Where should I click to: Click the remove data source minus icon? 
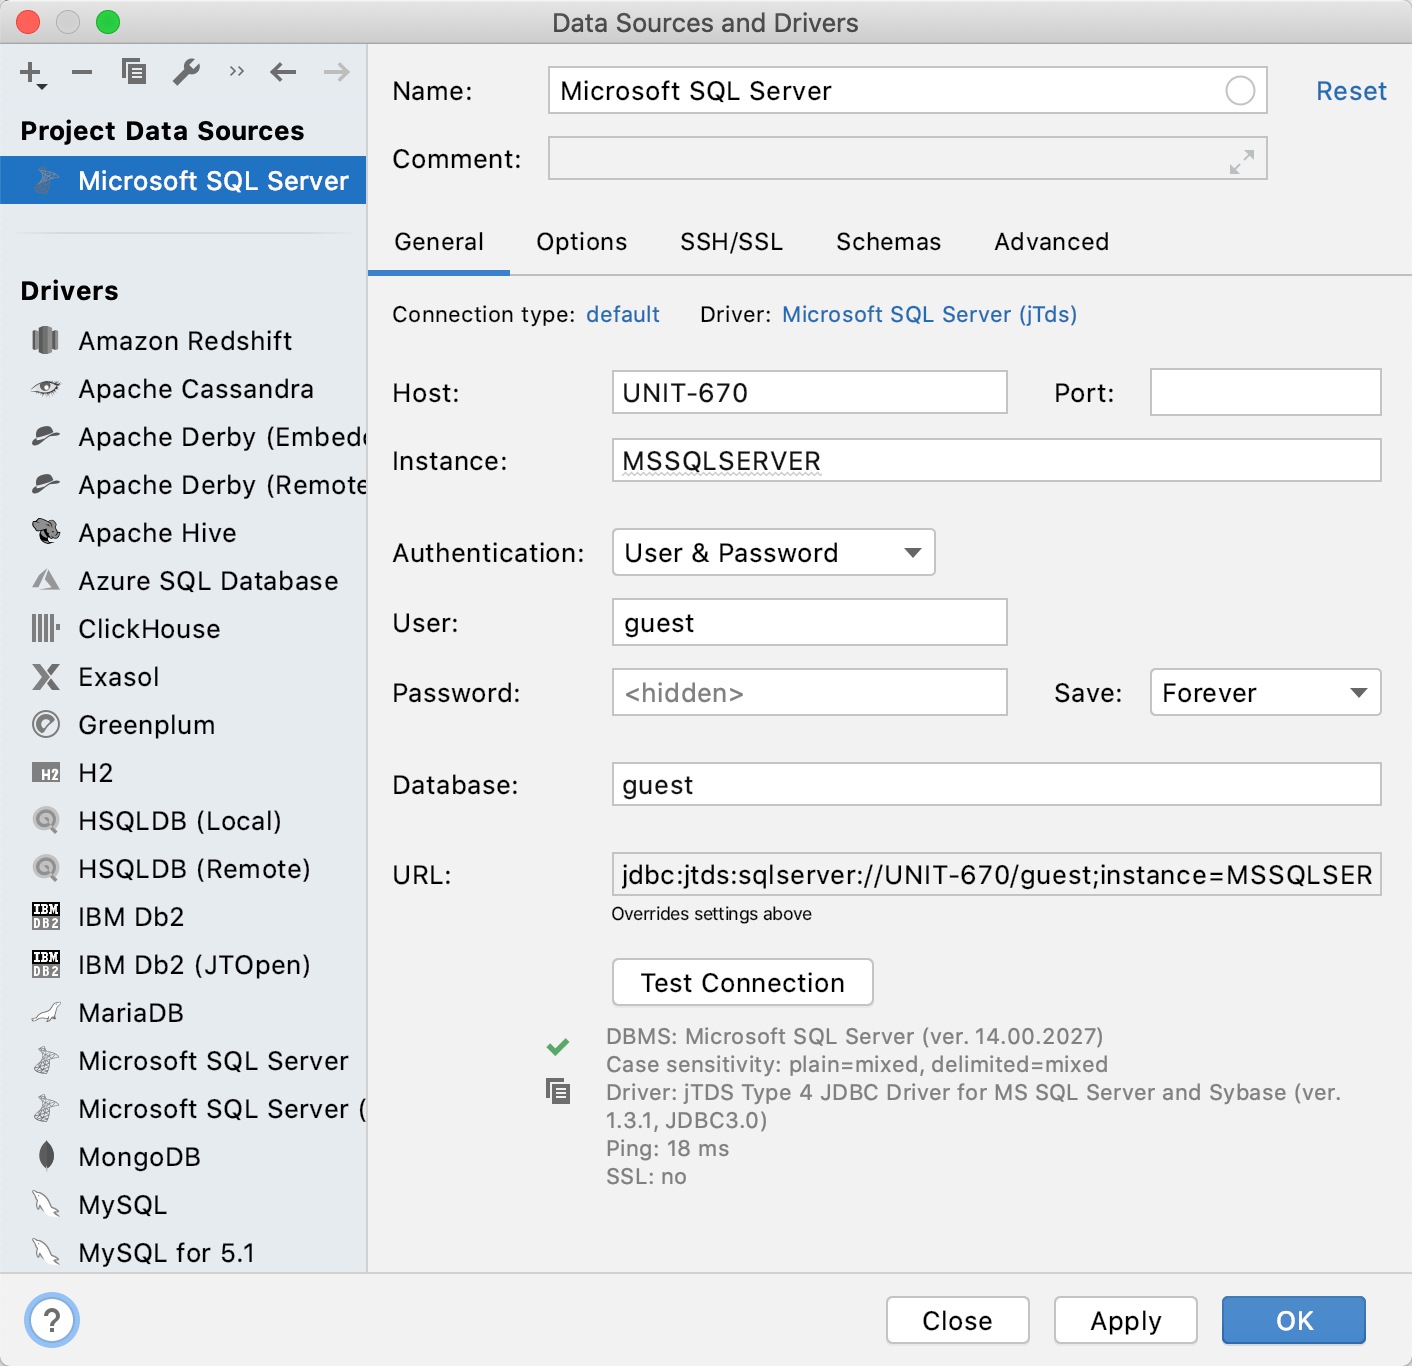click(82, 72)
